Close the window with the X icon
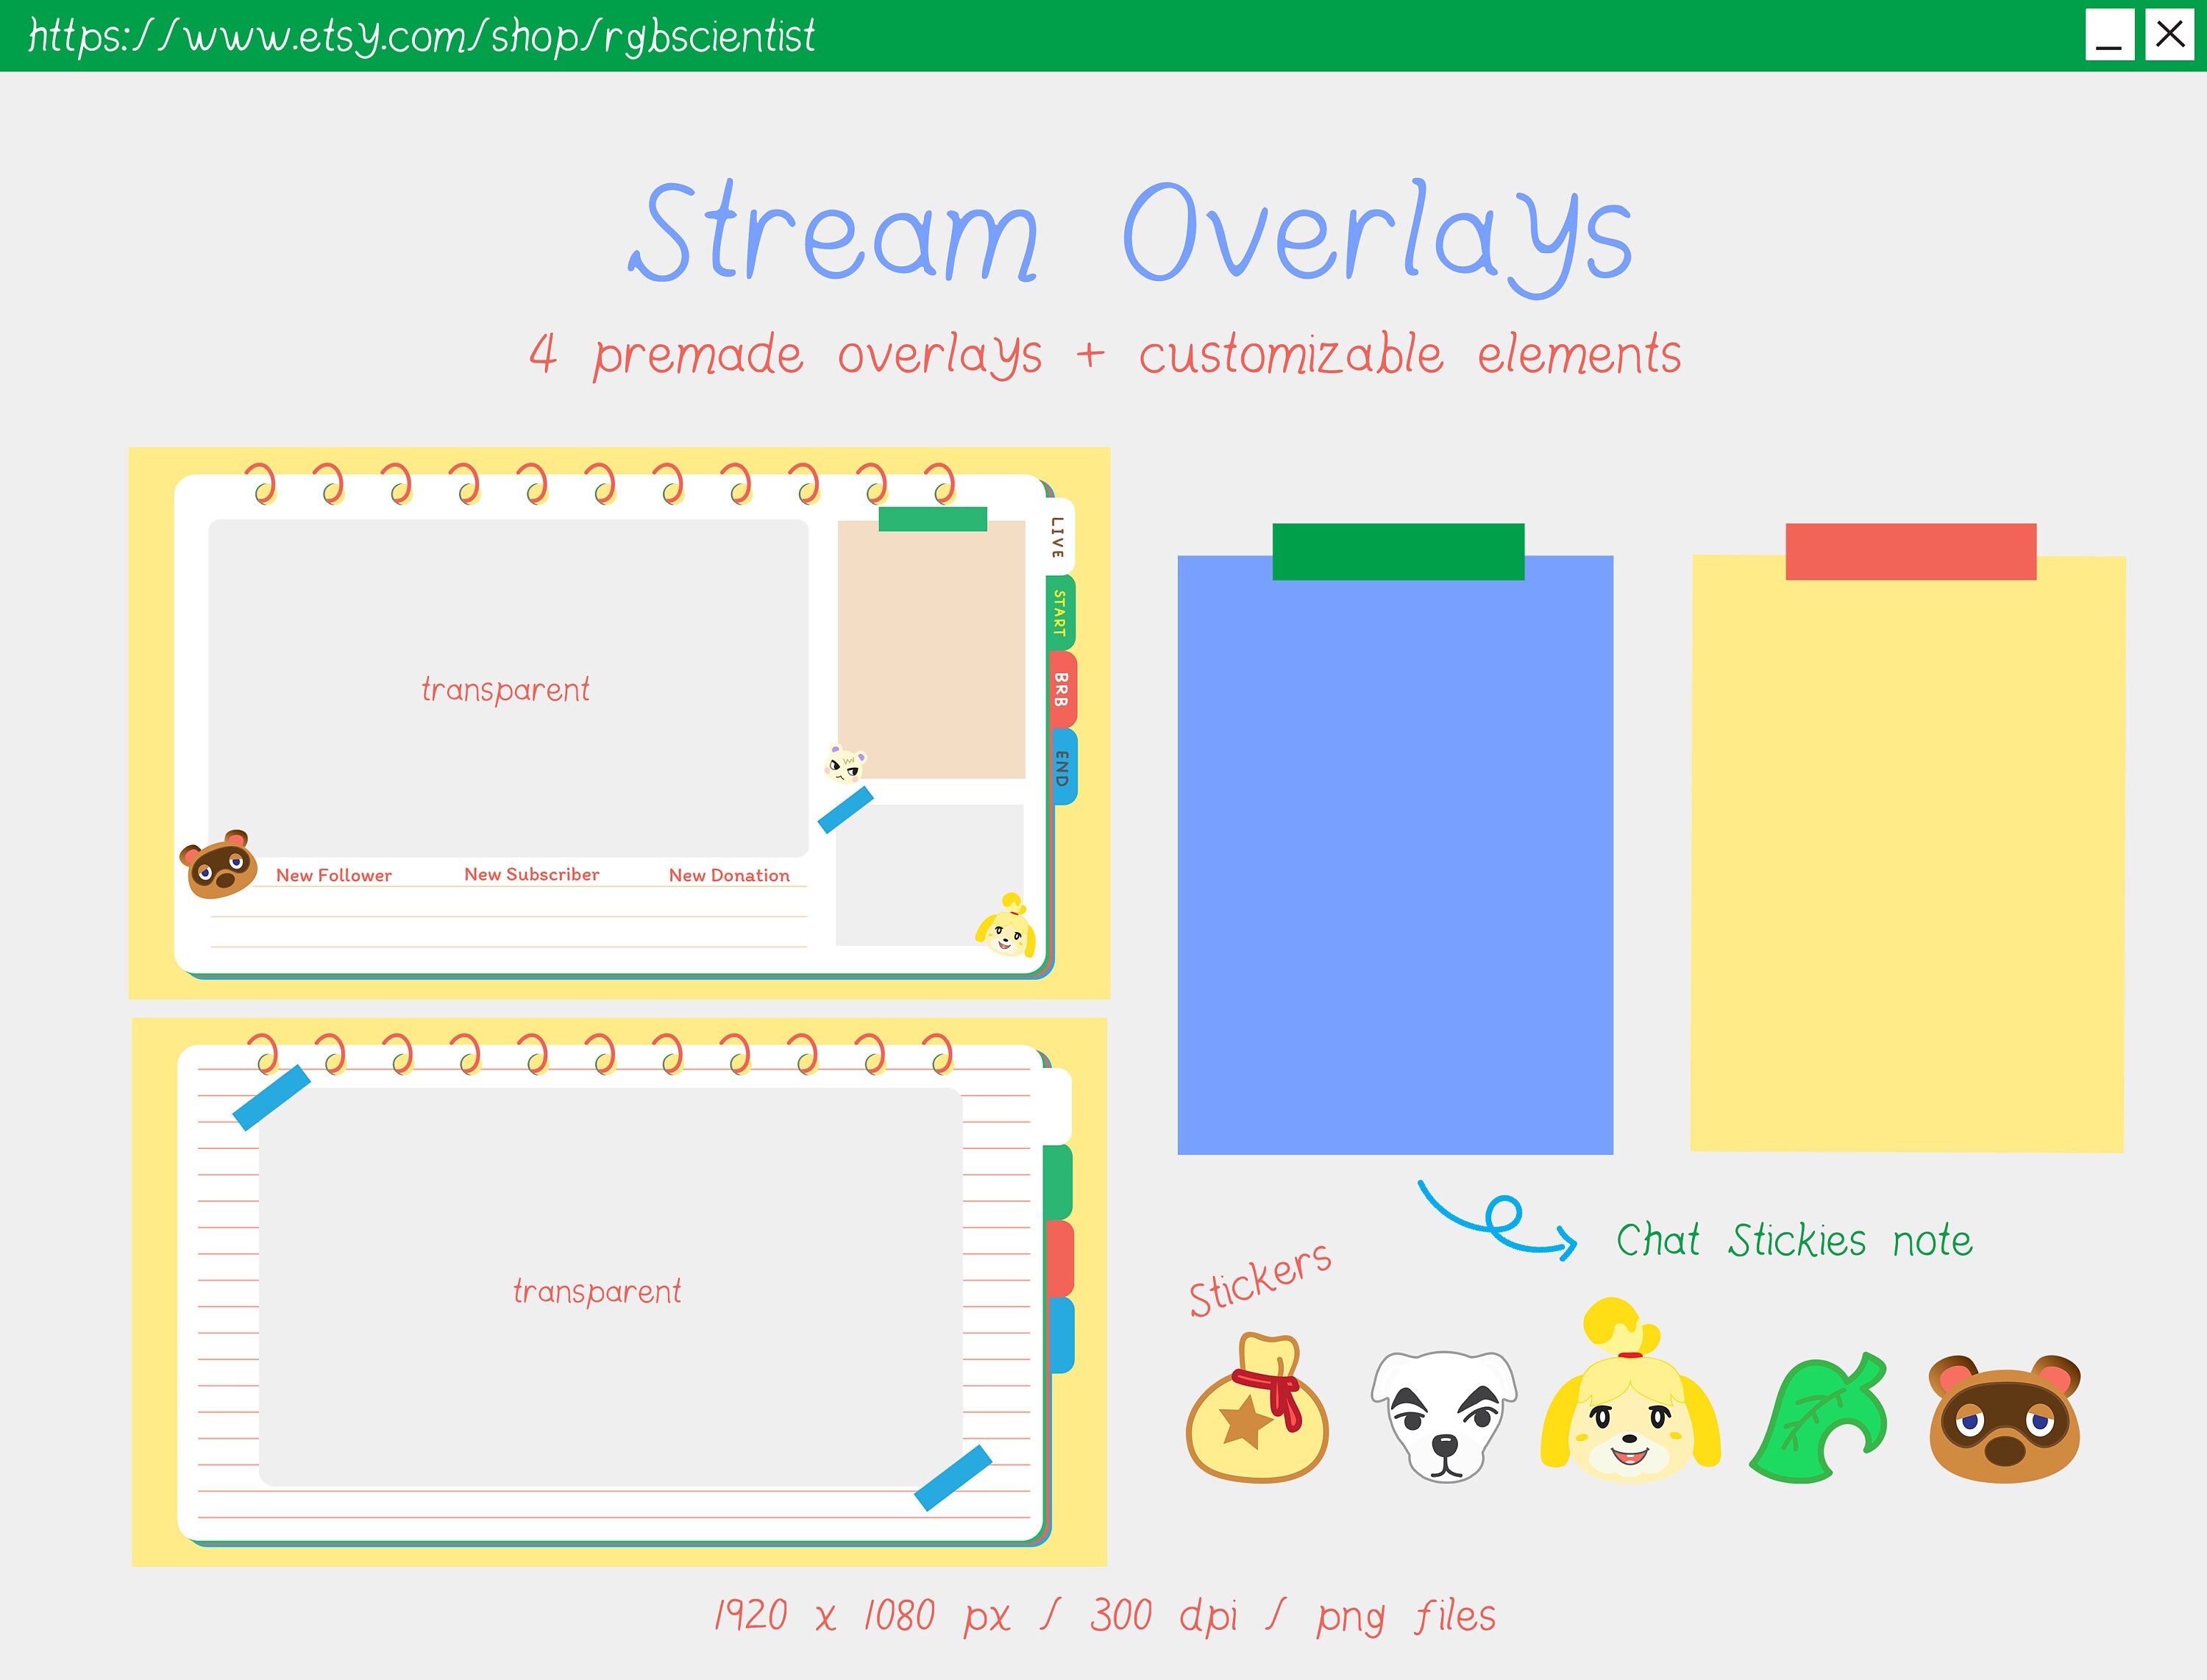2207x1680 pixels. (2170, 35)
